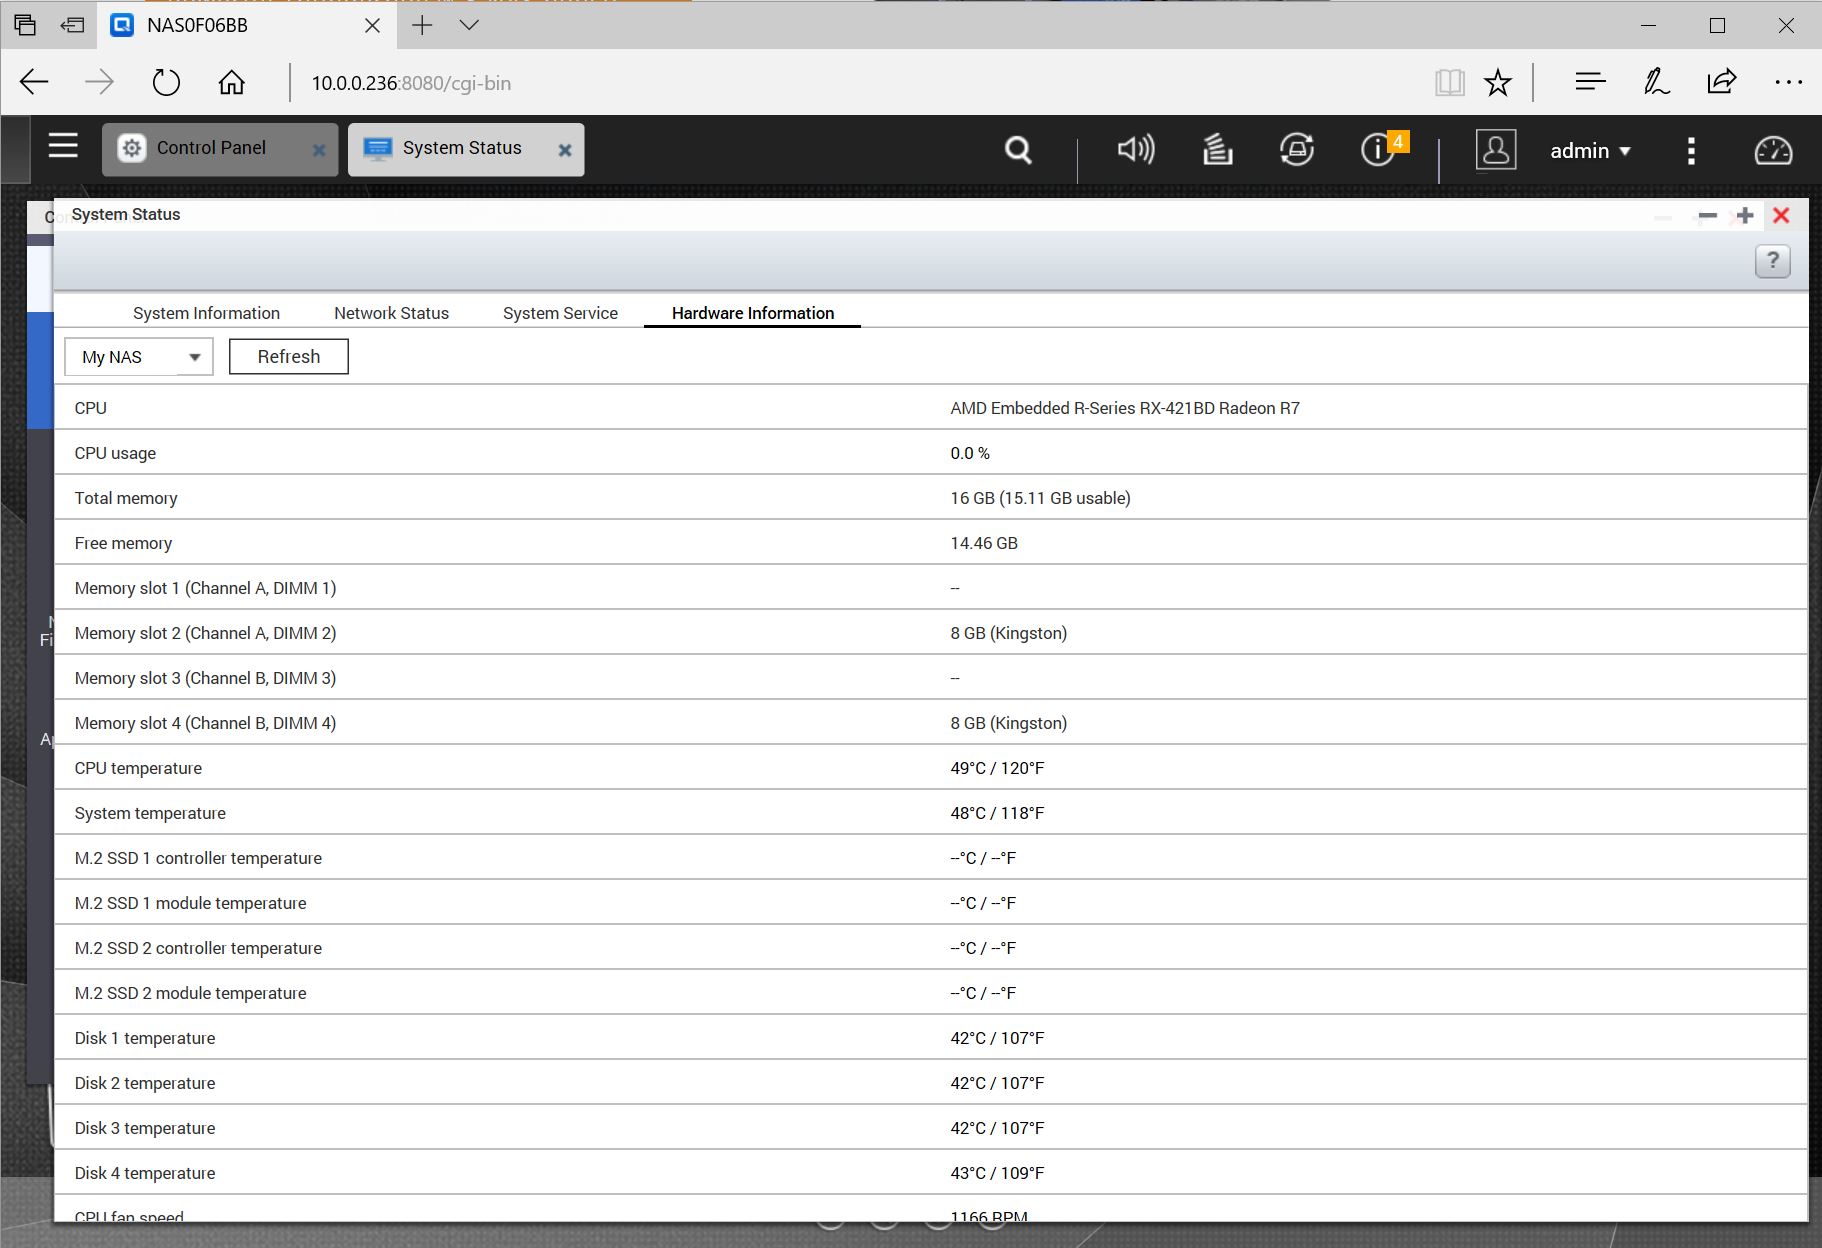Click the Memory slot 4 row label
The width and height of the screenshot is (1822, 1248).
(x=205, y=723)
